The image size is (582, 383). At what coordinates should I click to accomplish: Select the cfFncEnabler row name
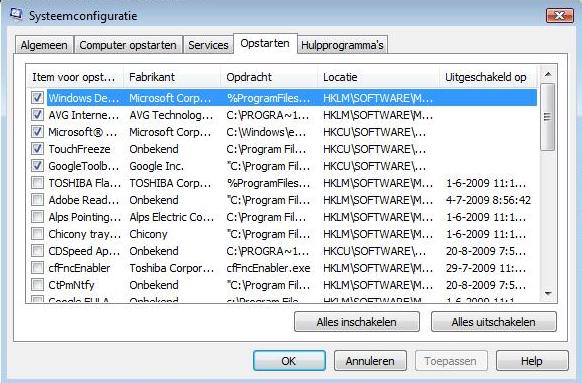79,268
